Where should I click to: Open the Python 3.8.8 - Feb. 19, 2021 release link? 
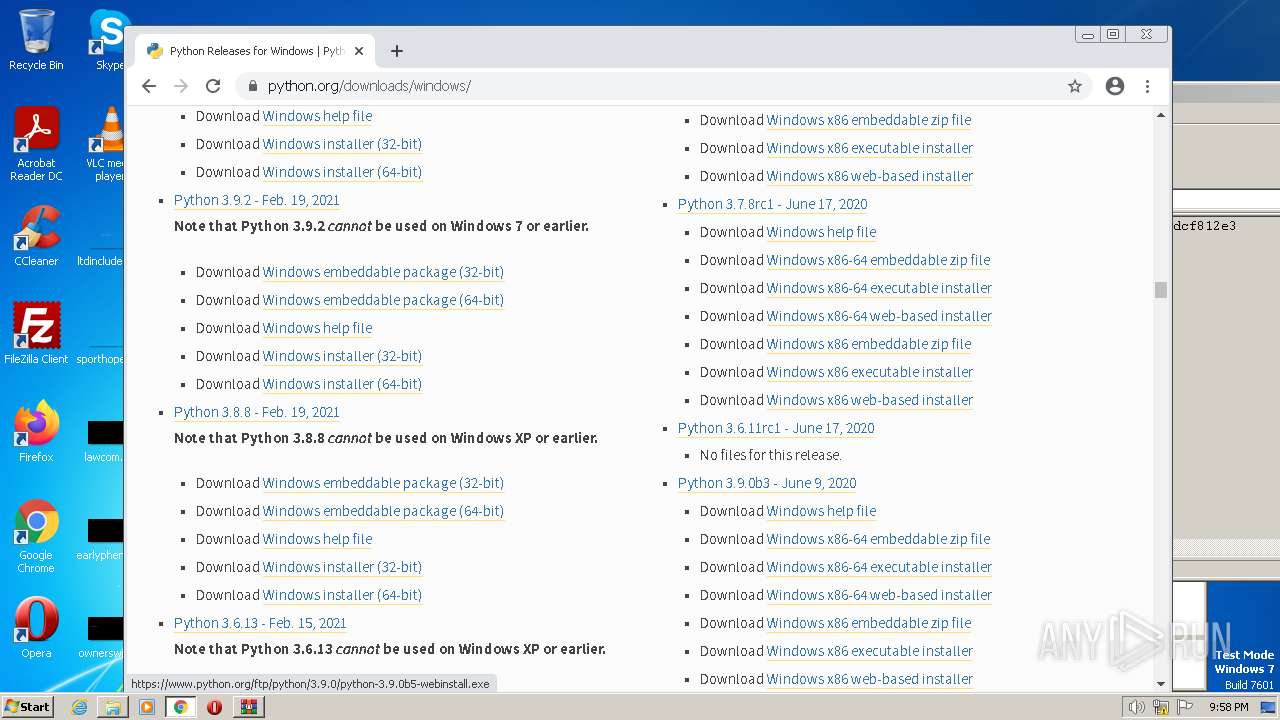coord(257,412)
